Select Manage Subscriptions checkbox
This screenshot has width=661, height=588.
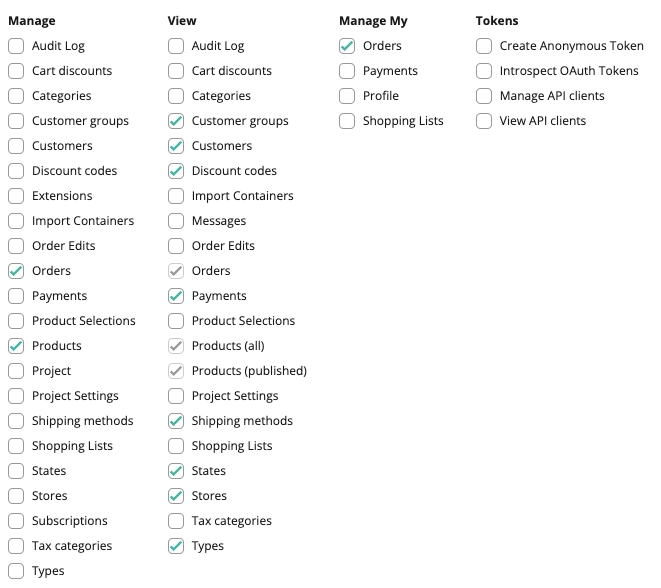(x=16, y=521)
